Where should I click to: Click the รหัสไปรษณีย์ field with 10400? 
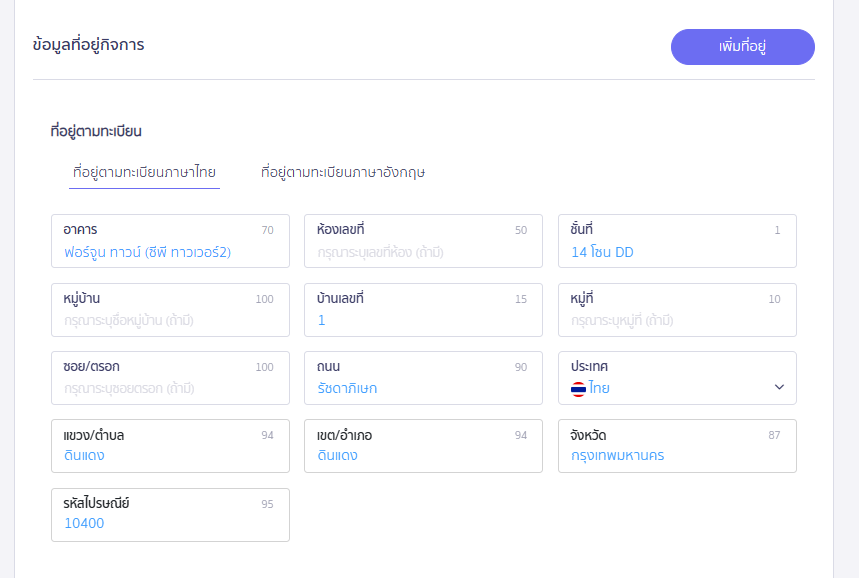169,523
